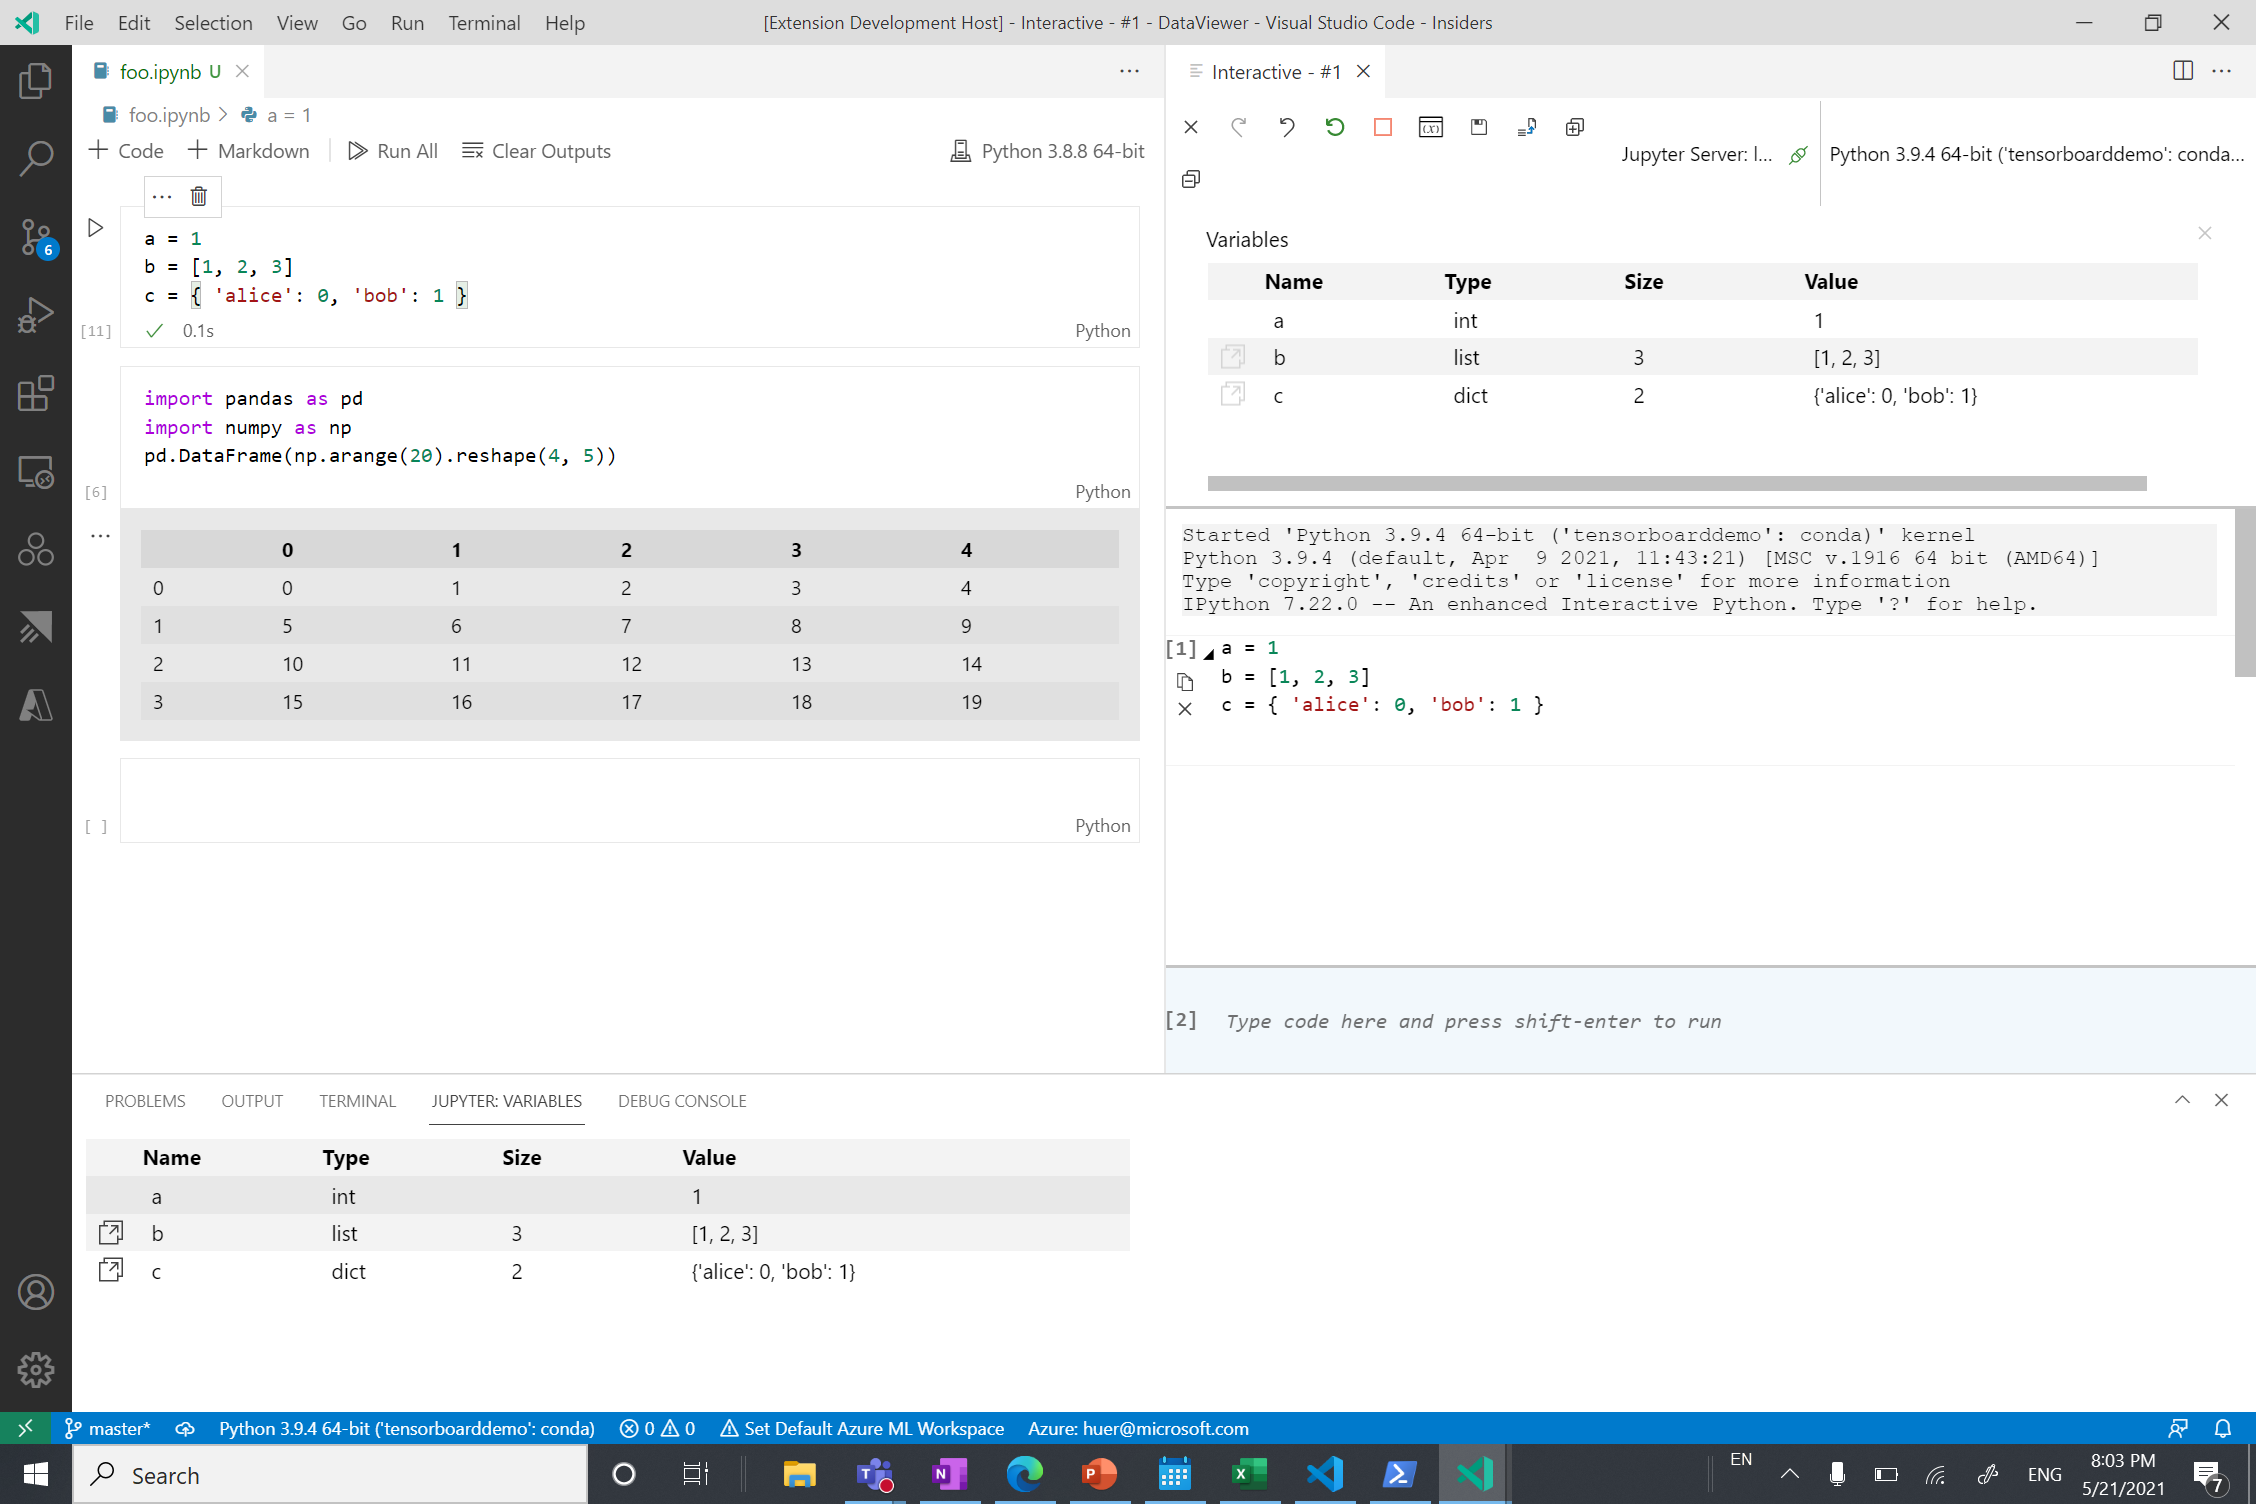
Task: Open the Python 3.8.8 kernel picker
Action: coord(1046,151)
